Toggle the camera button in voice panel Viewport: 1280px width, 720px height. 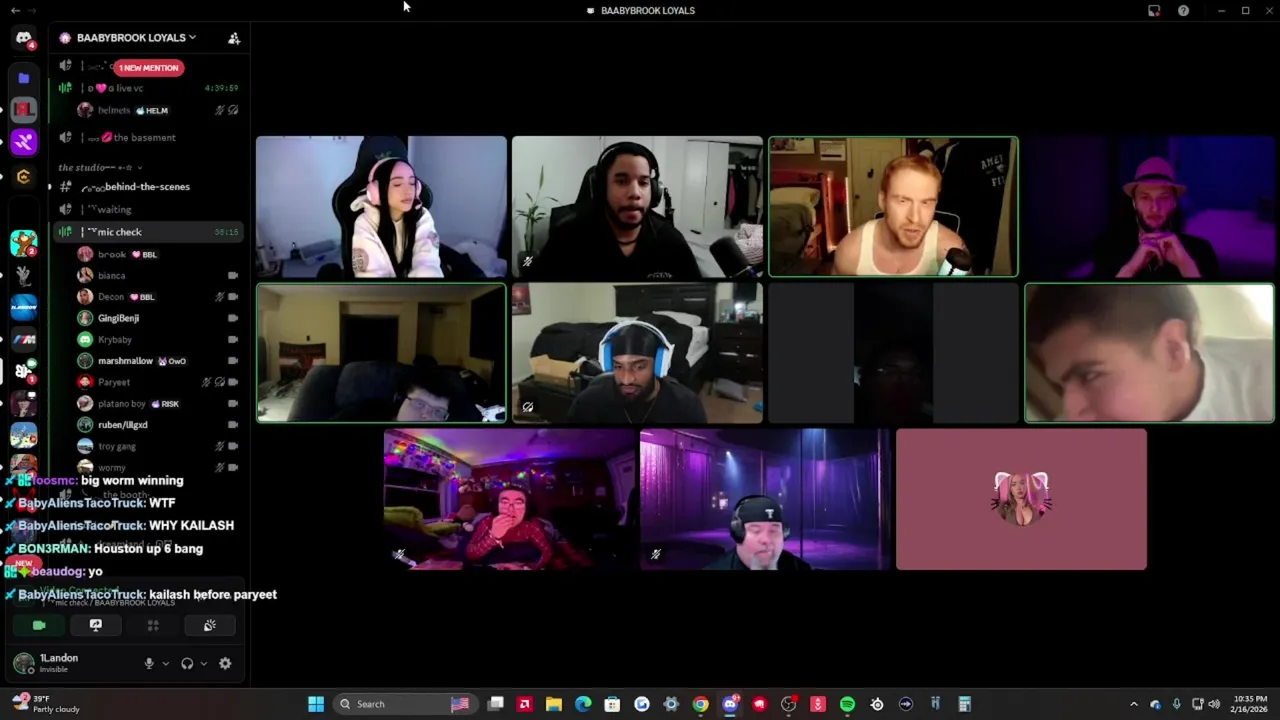click(39, 625)
